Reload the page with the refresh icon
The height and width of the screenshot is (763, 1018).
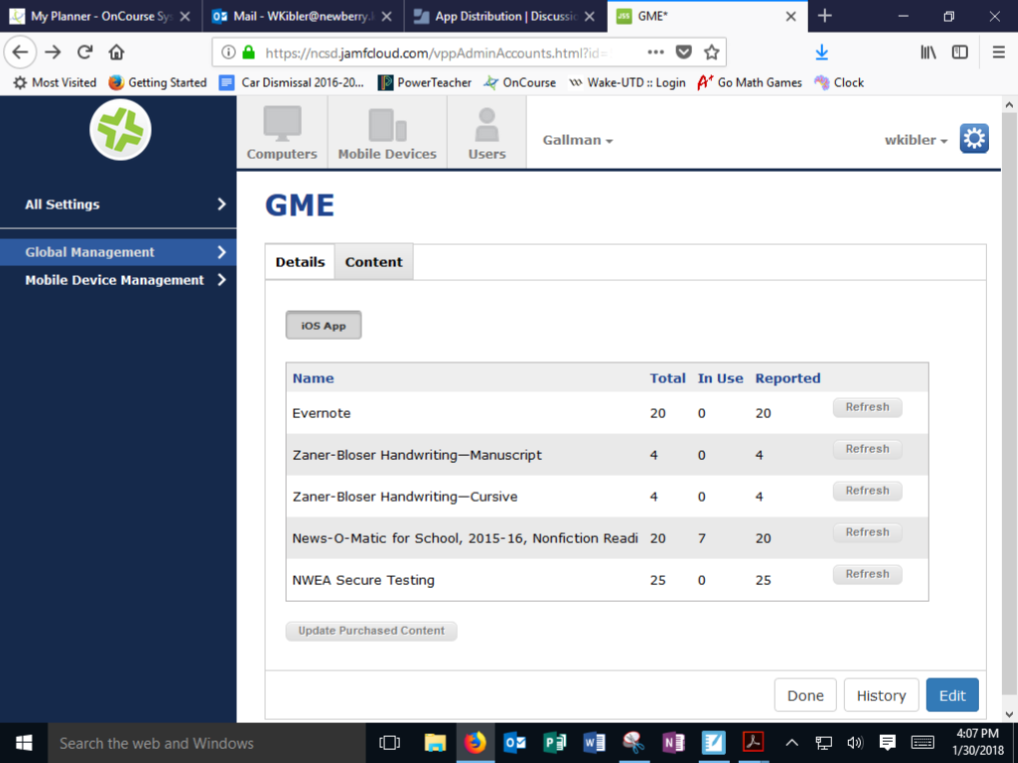tap(84, 52)
